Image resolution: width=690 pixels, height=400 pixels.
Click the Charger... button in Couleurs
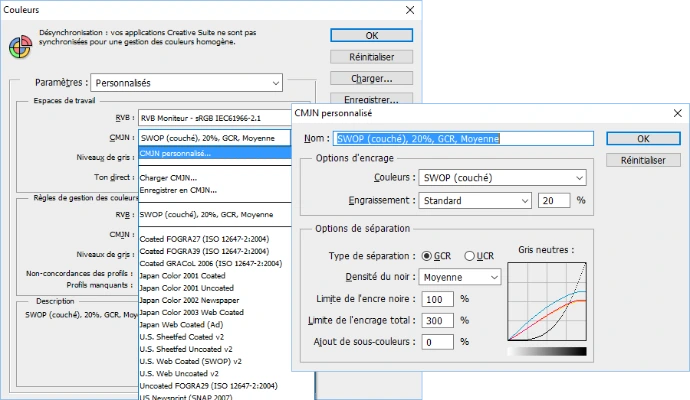point(371,78)
